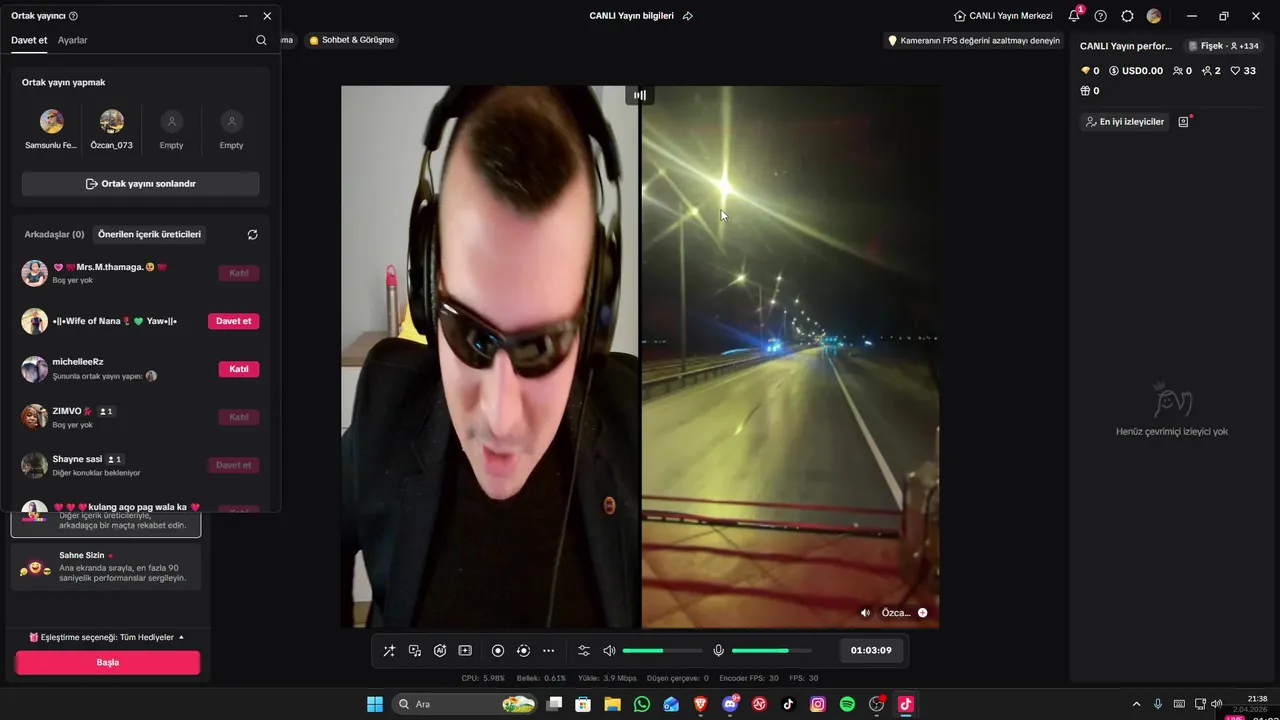This screenshot has height=720, width=1280.
Task: Open the audio mixer settings sliders icon
Action: (584, 651)
